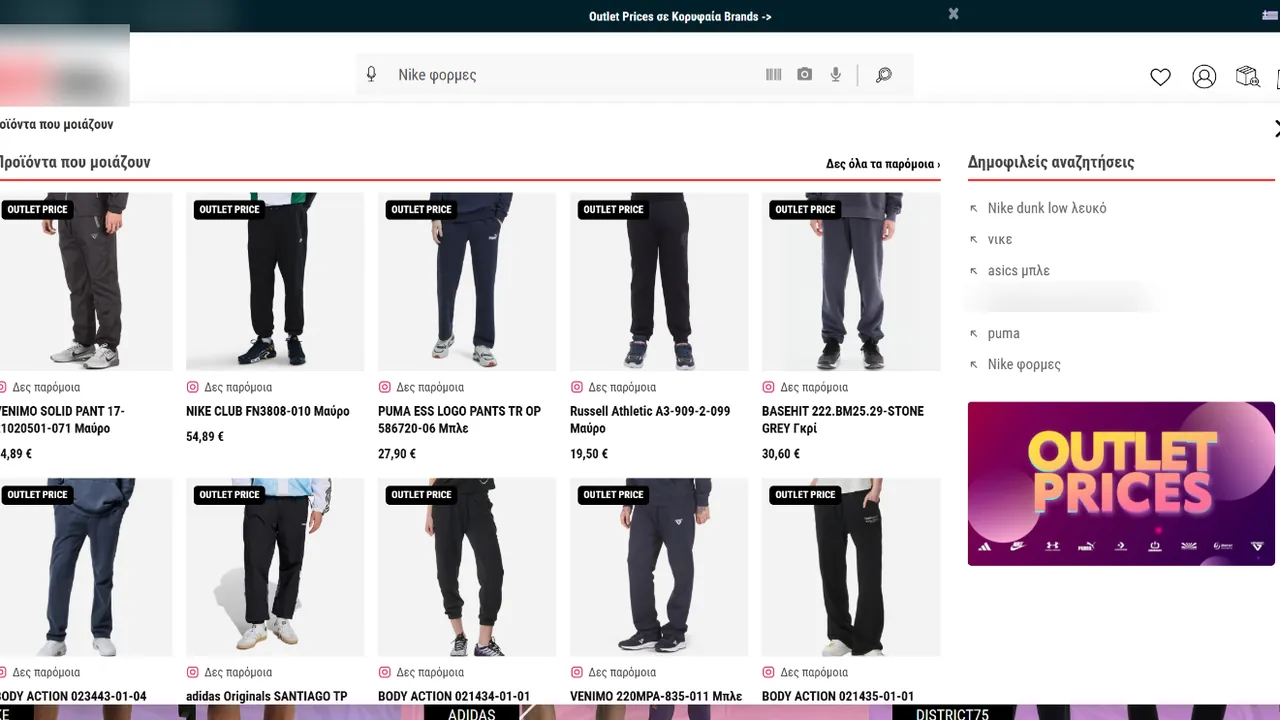Select popular search 'puma'
1280x720 pixels.
coord(1004,333)
